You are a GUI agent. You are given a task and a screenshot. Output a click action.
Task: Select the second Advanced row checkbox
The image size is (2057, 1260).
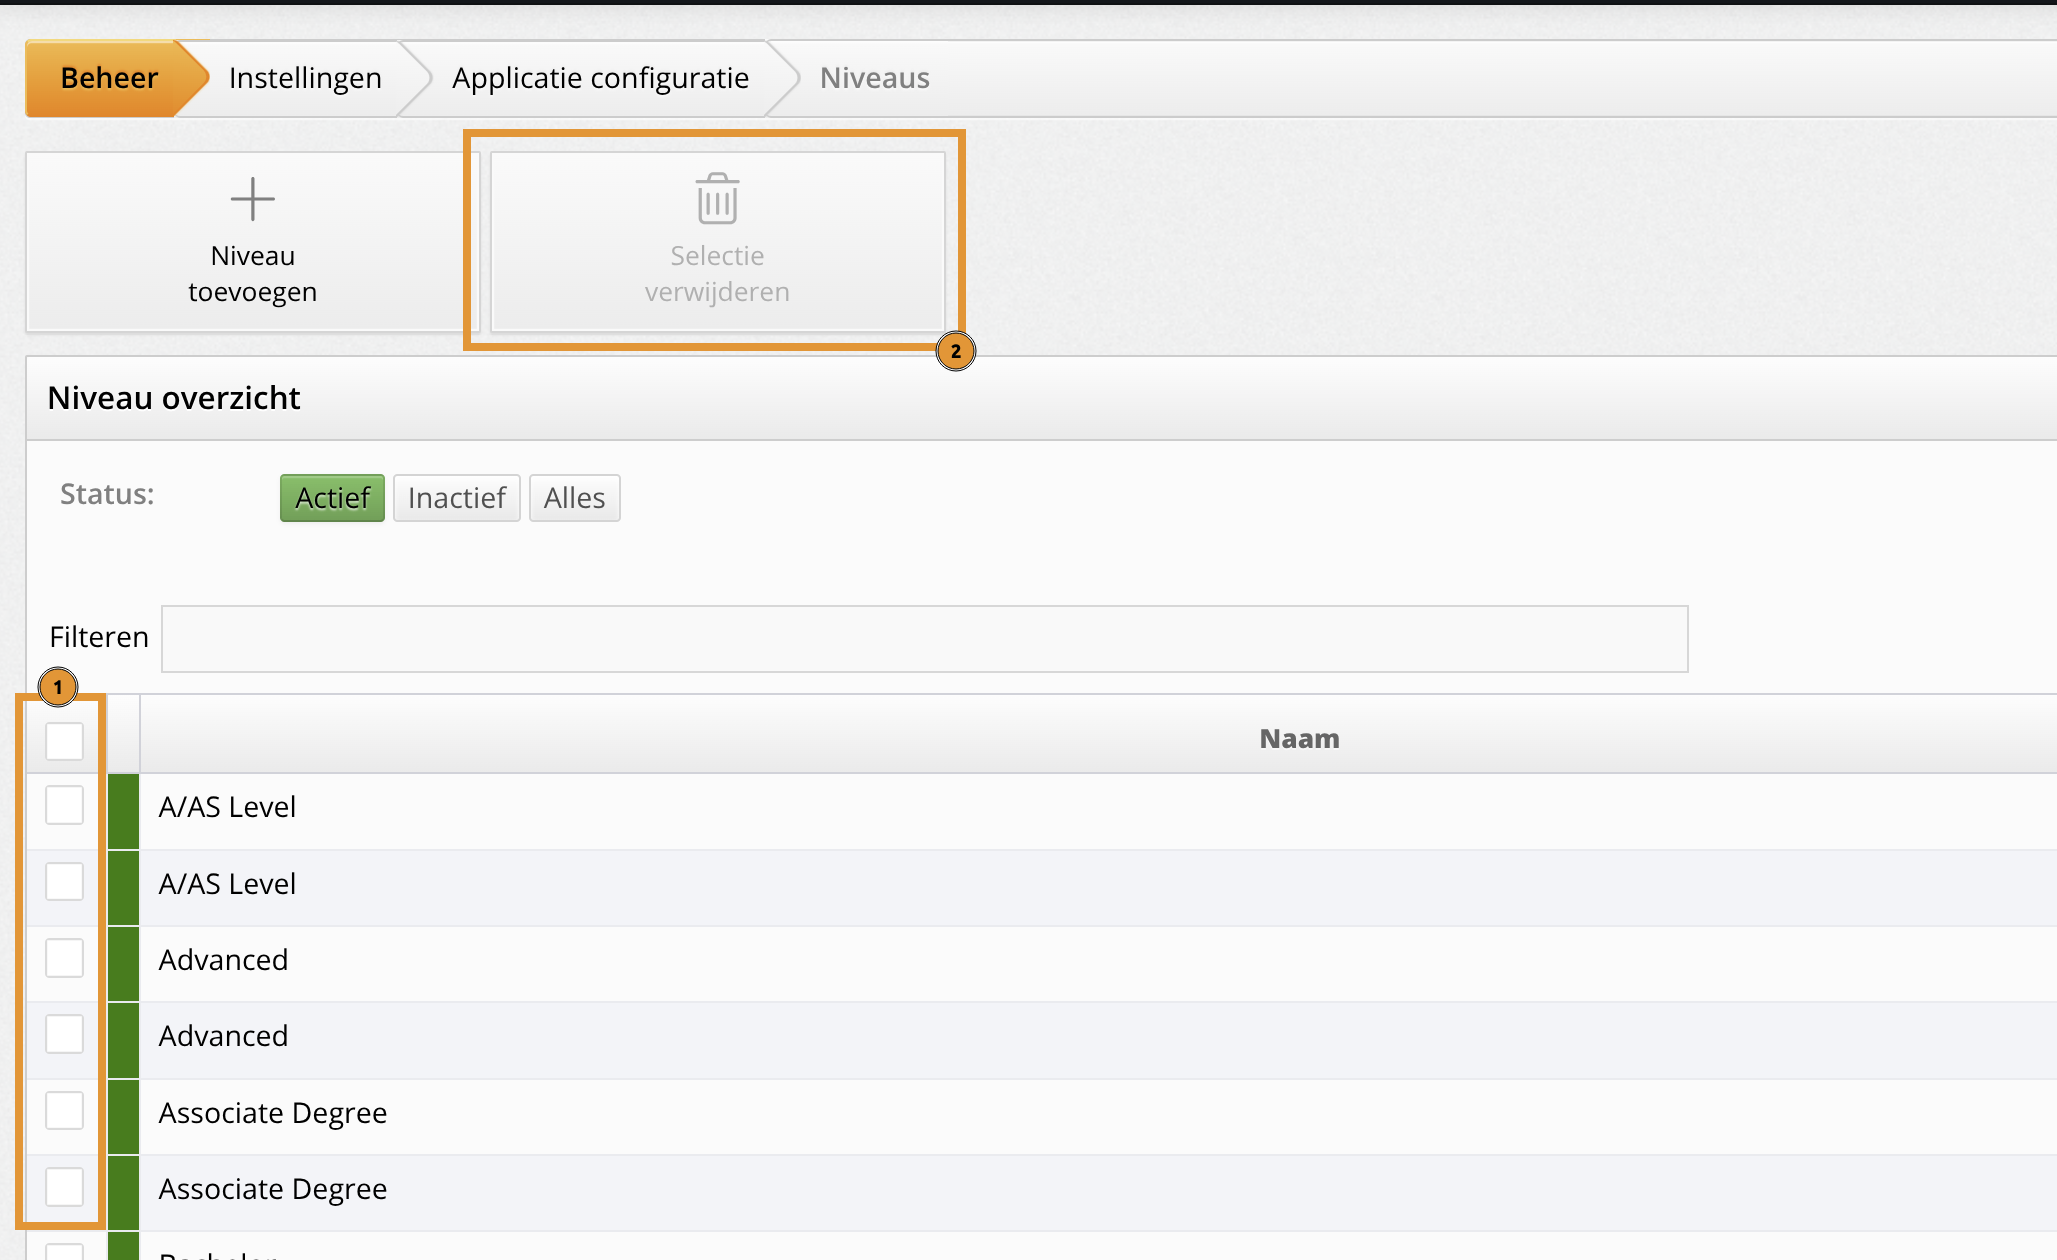(65, 1034)
